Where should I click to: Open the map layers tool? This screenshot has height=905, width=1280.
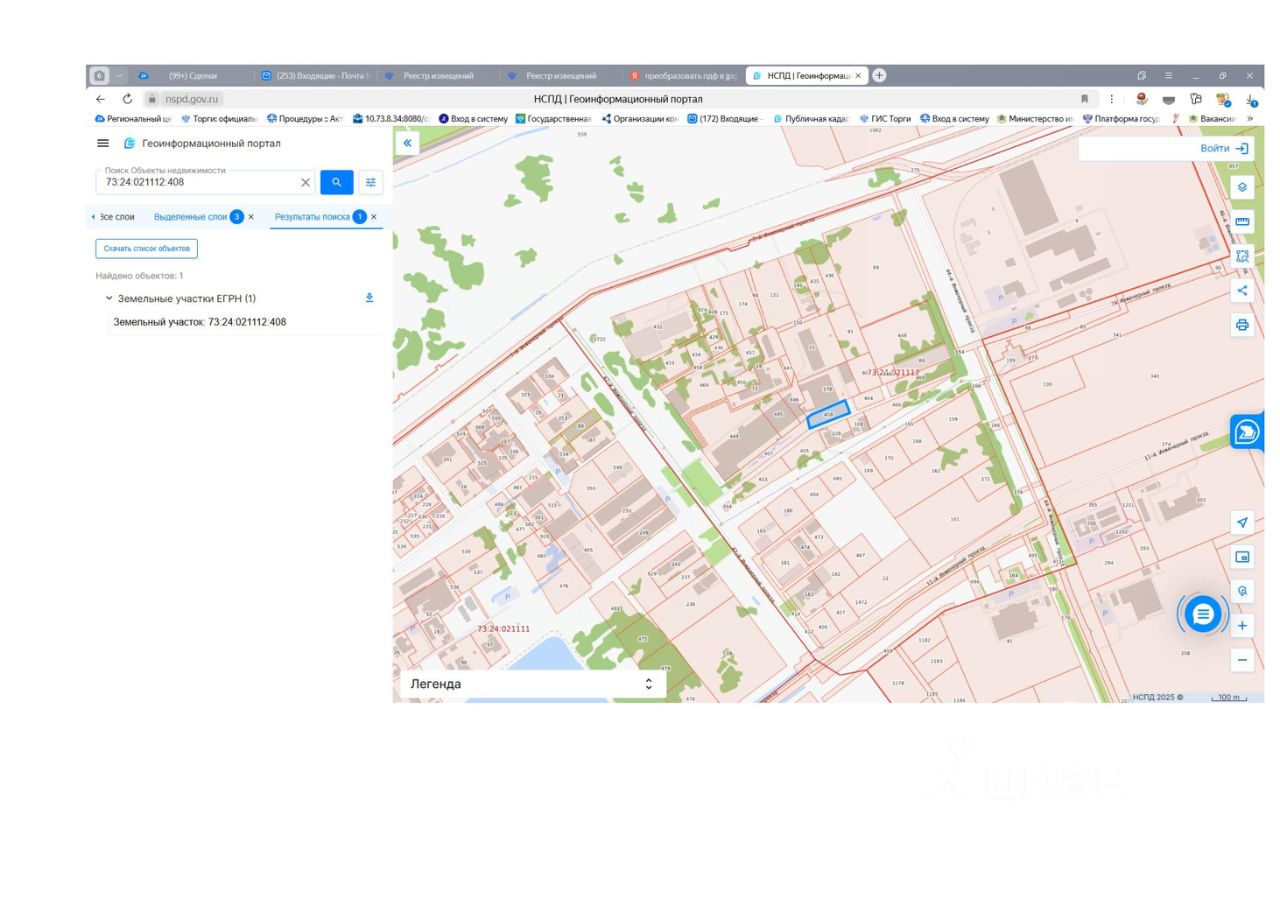click(x=1242, y=187)
